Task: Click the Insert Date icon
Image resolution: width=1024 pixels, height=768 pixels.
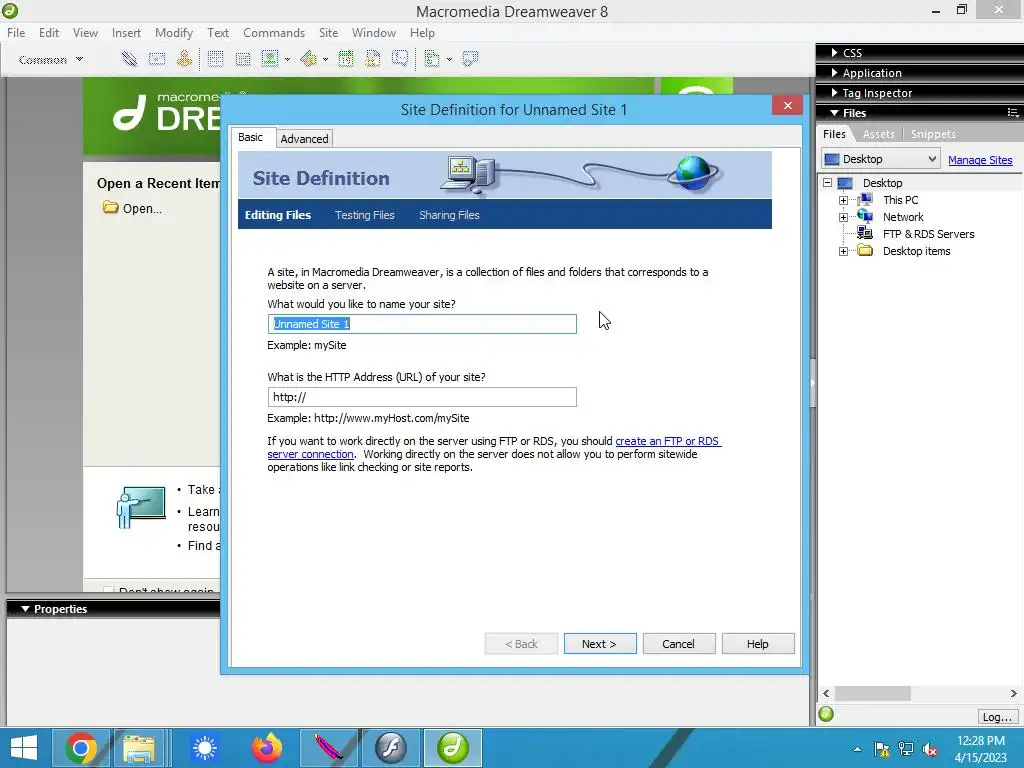Action: point(346,59)
